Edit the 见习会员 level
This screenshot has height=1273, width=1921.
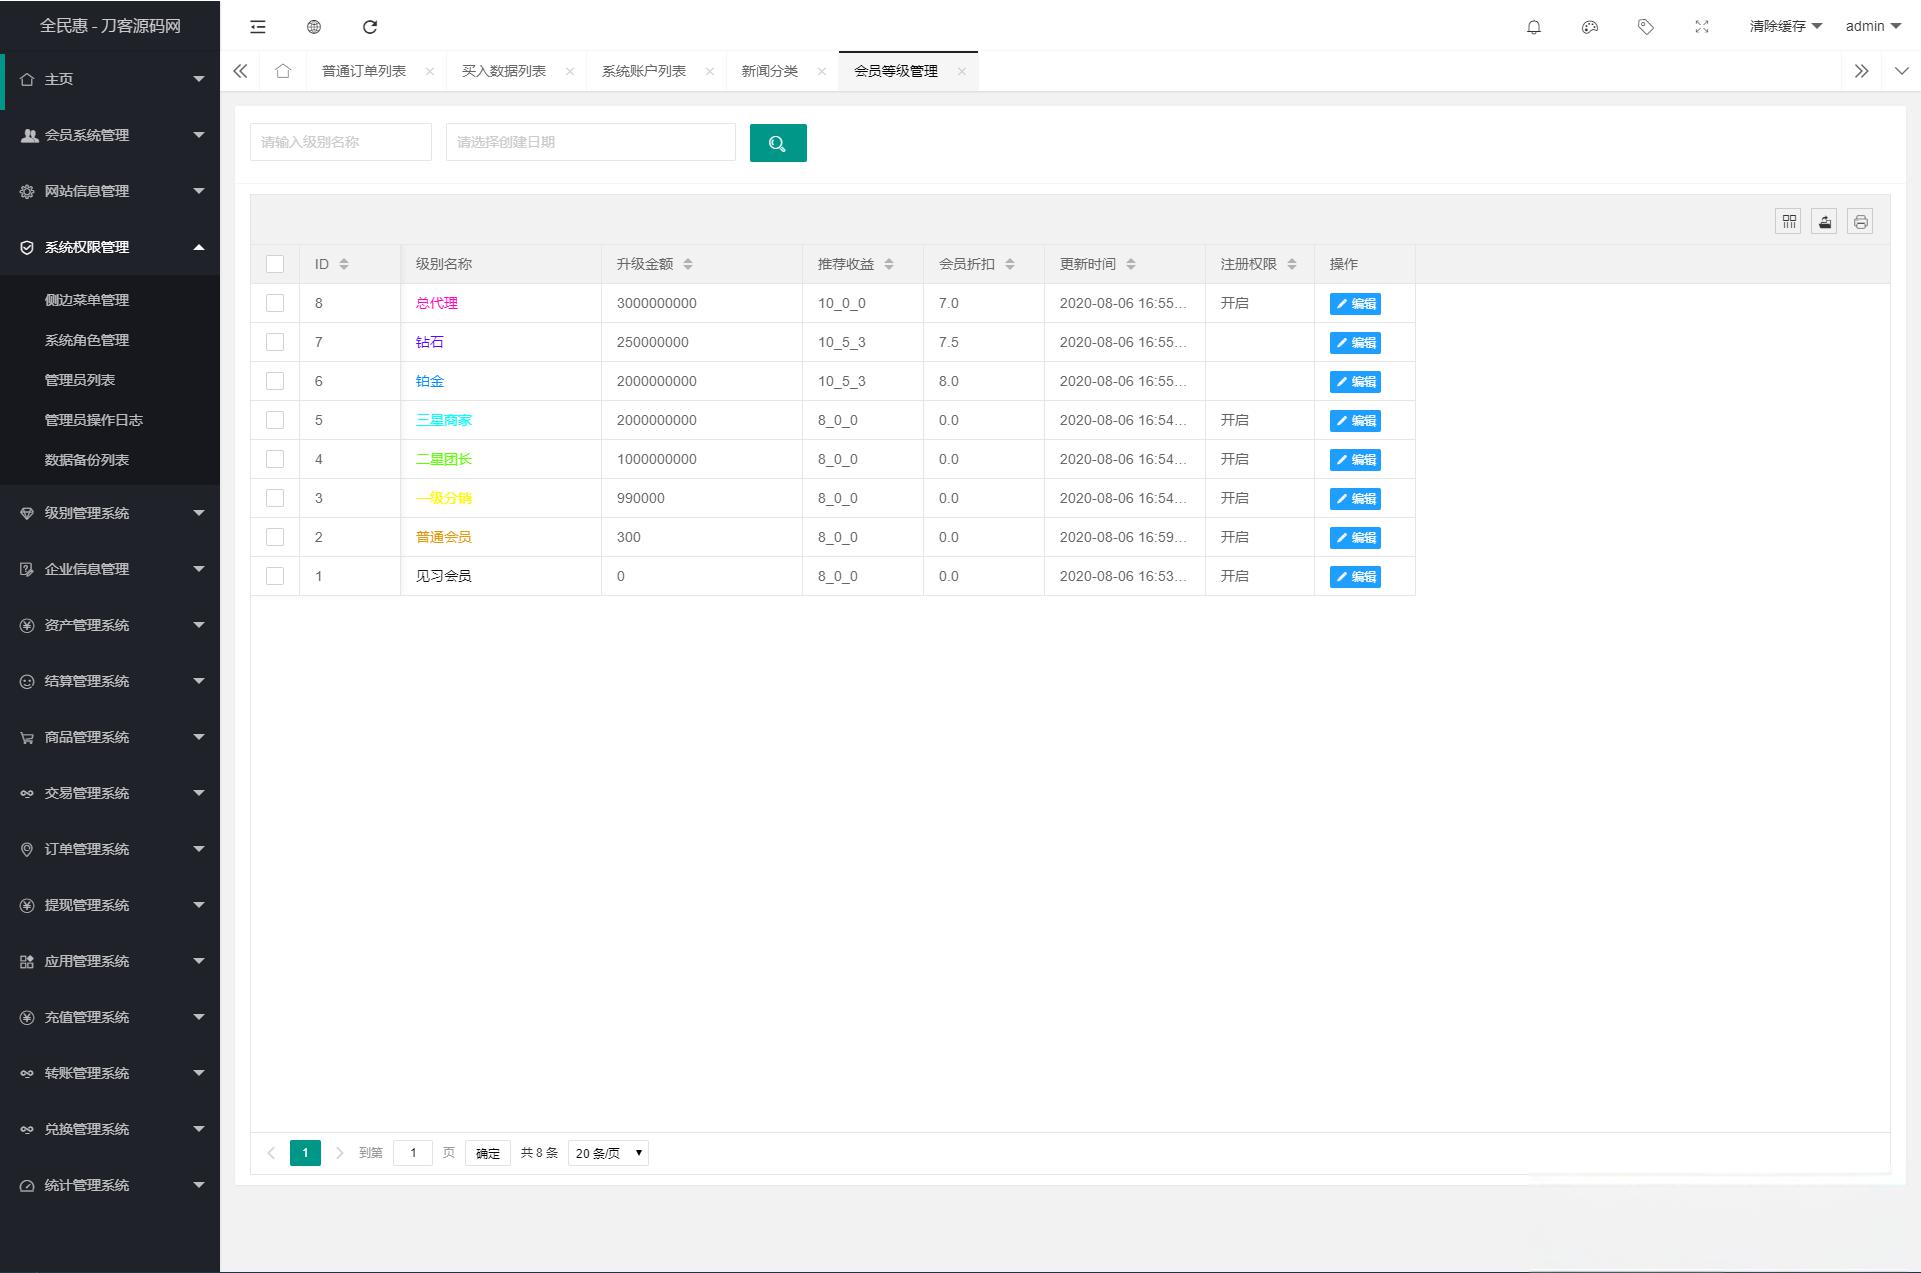pyautogui.click(x=1355, y=577)
